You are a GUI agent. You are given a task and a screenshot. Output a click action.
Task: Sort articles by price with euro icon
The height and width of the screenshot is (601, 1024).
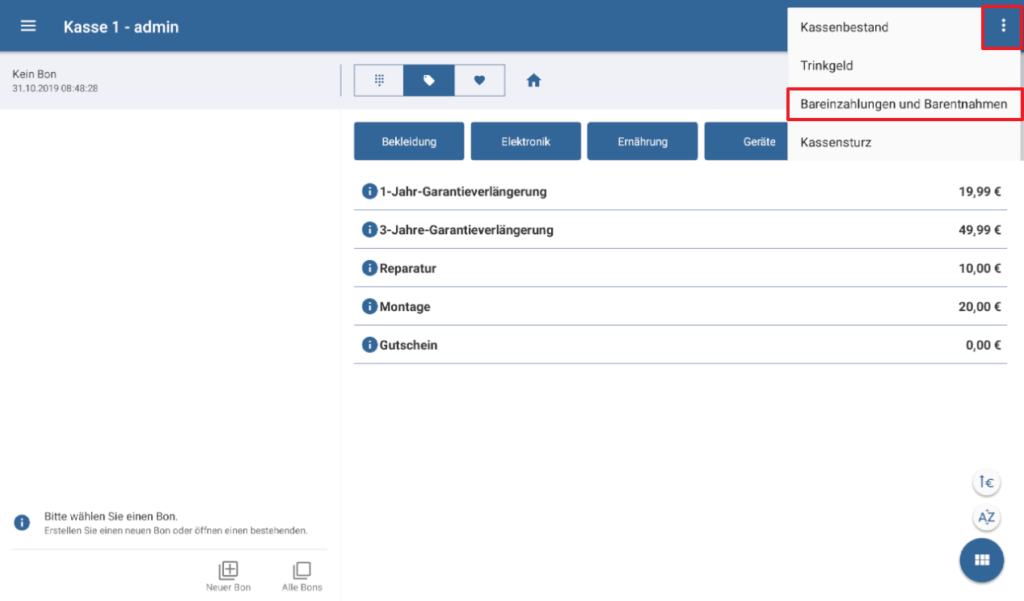[986, 483]
